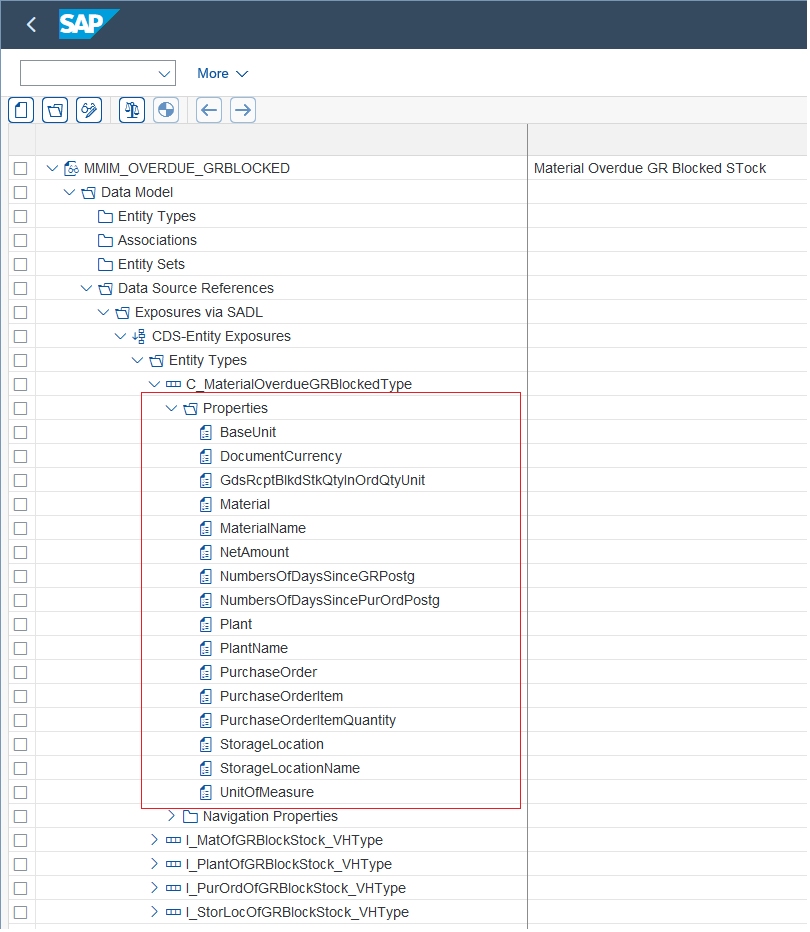Image resolution: width=810 pixels, height=932 pixels.
Task: Click the next object right arrow button
Action: (243, 111)
